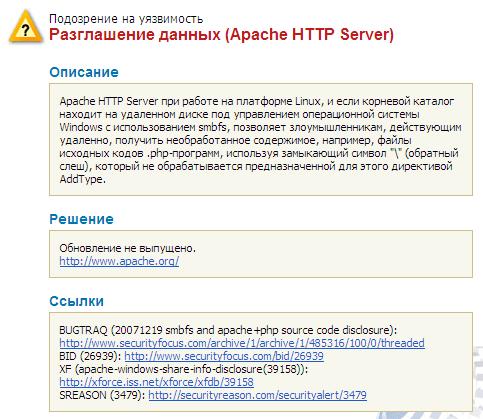Click the Обновление не выпущено text

tap(128, 248)
